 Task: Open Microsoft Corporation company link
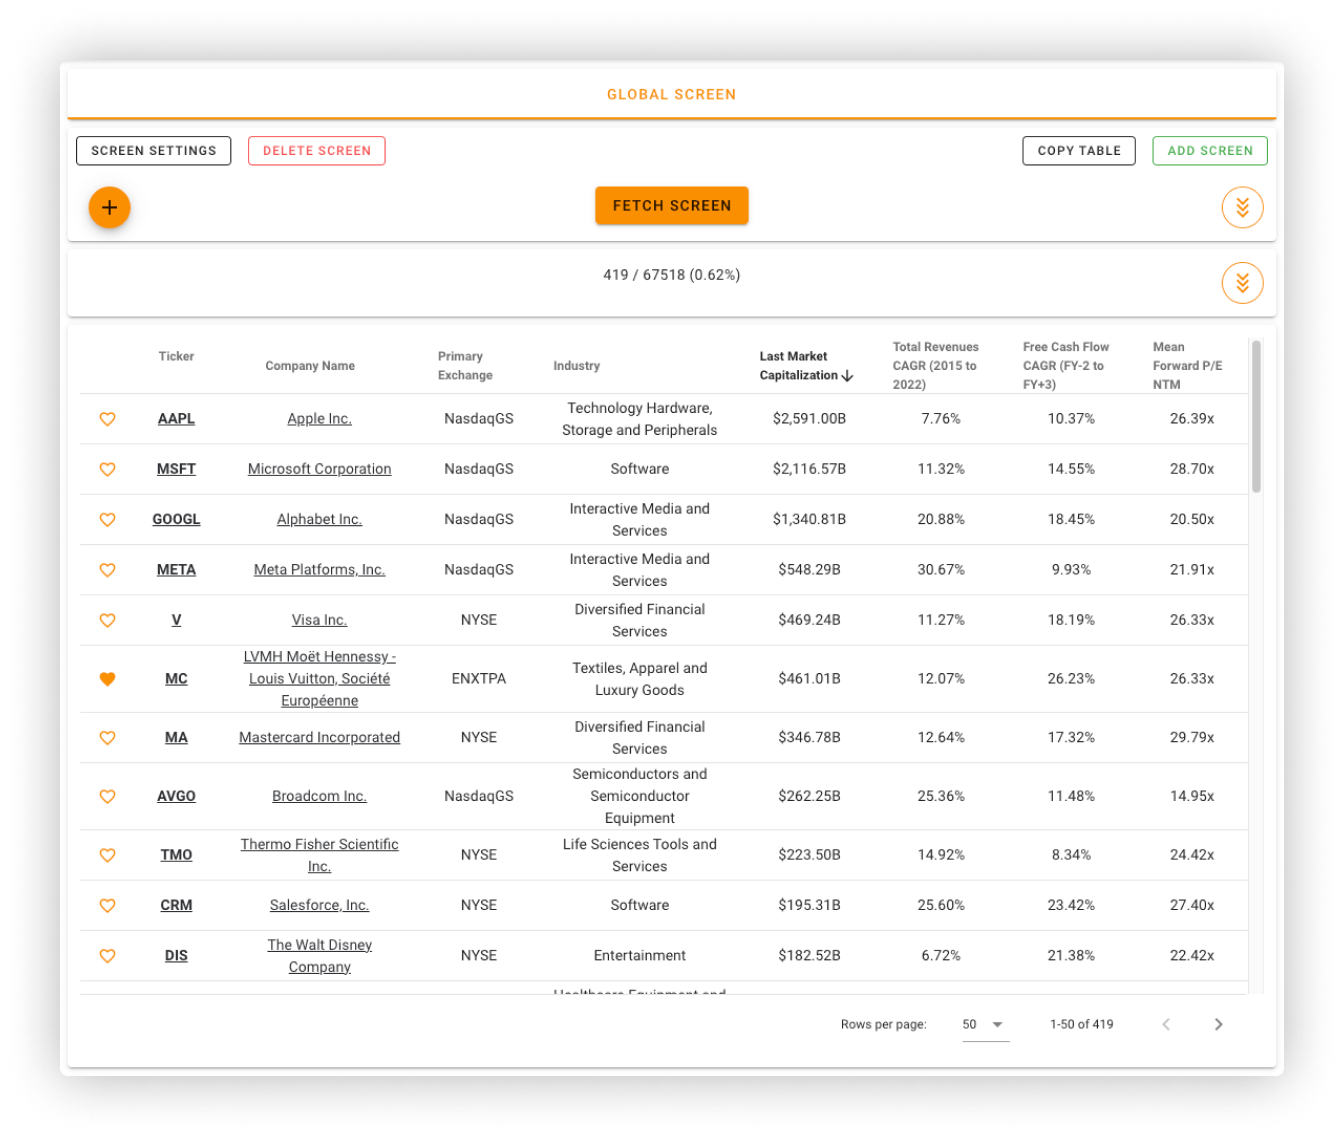[x=320, y=469]
